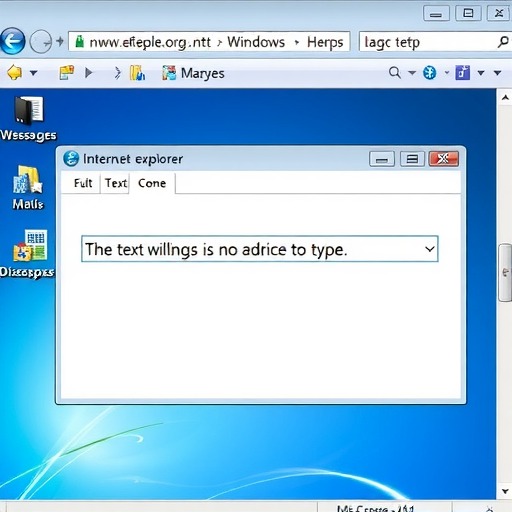Click the vertical scrollbar up arrow

[x=505, y=98]
